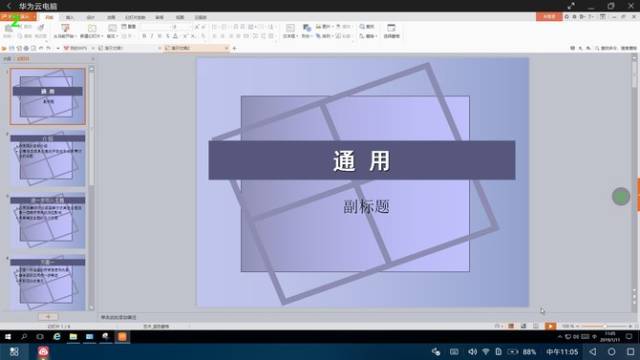This screenshot has height=360, width=640.
Task: Expand the quick access toolbar dropdown arrow
Action: pos(58,48)
